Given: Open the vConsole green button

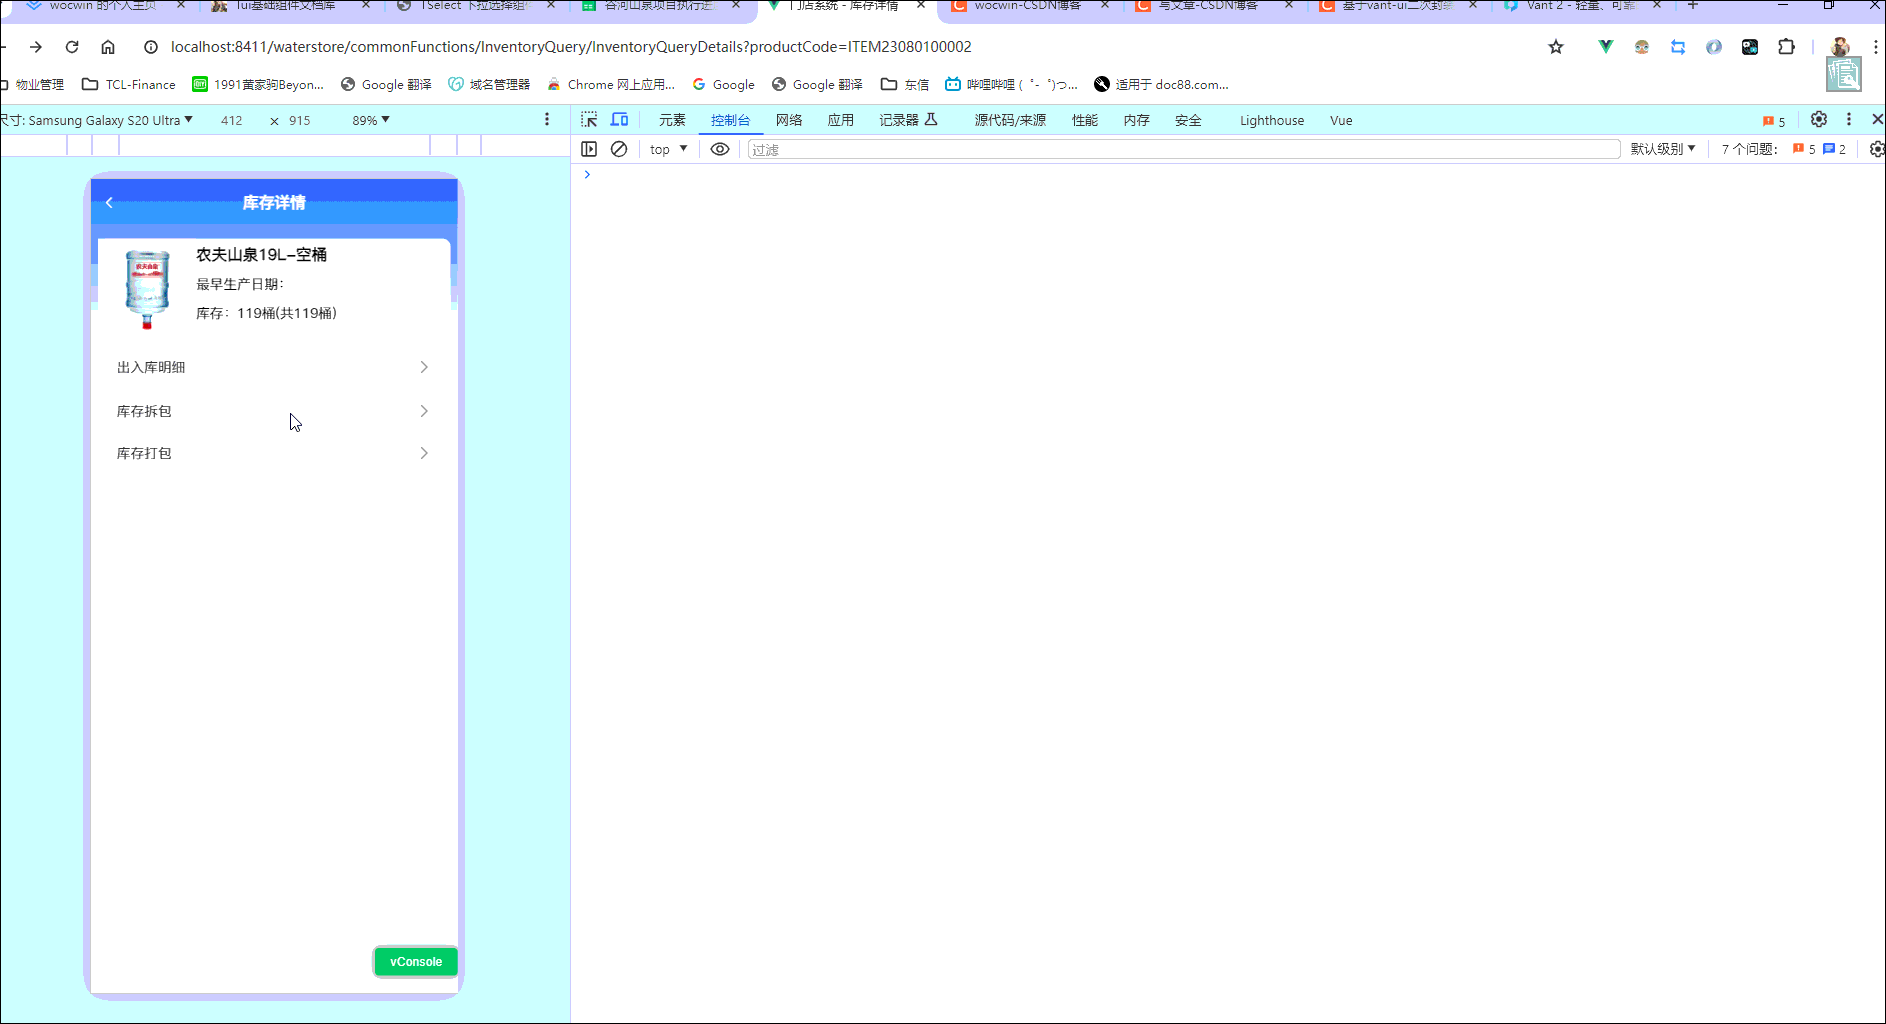Looking at the screenshot, I should (416, 962).
